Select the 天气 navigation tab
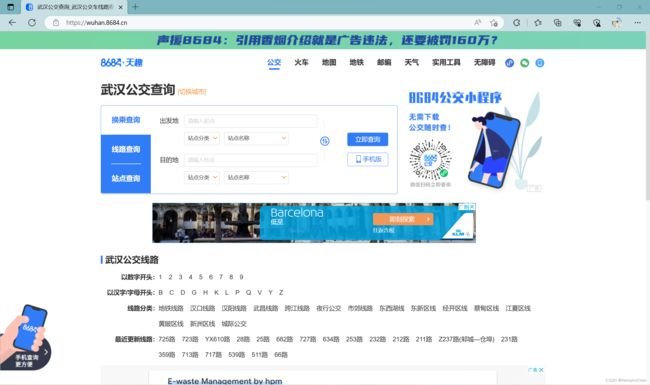Screen dimensions: 650x385 (411, 63)
